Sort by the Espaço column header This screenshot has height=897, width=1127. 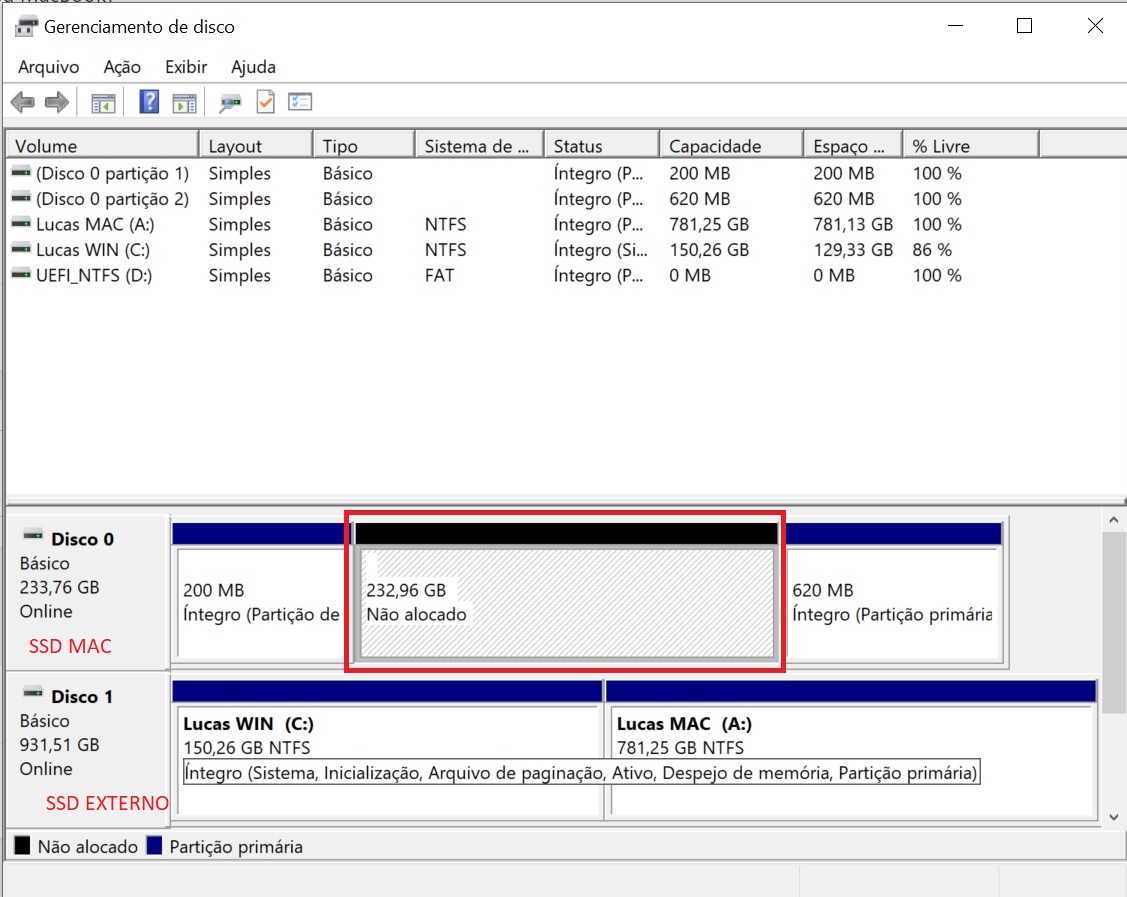tap(853, 145)
